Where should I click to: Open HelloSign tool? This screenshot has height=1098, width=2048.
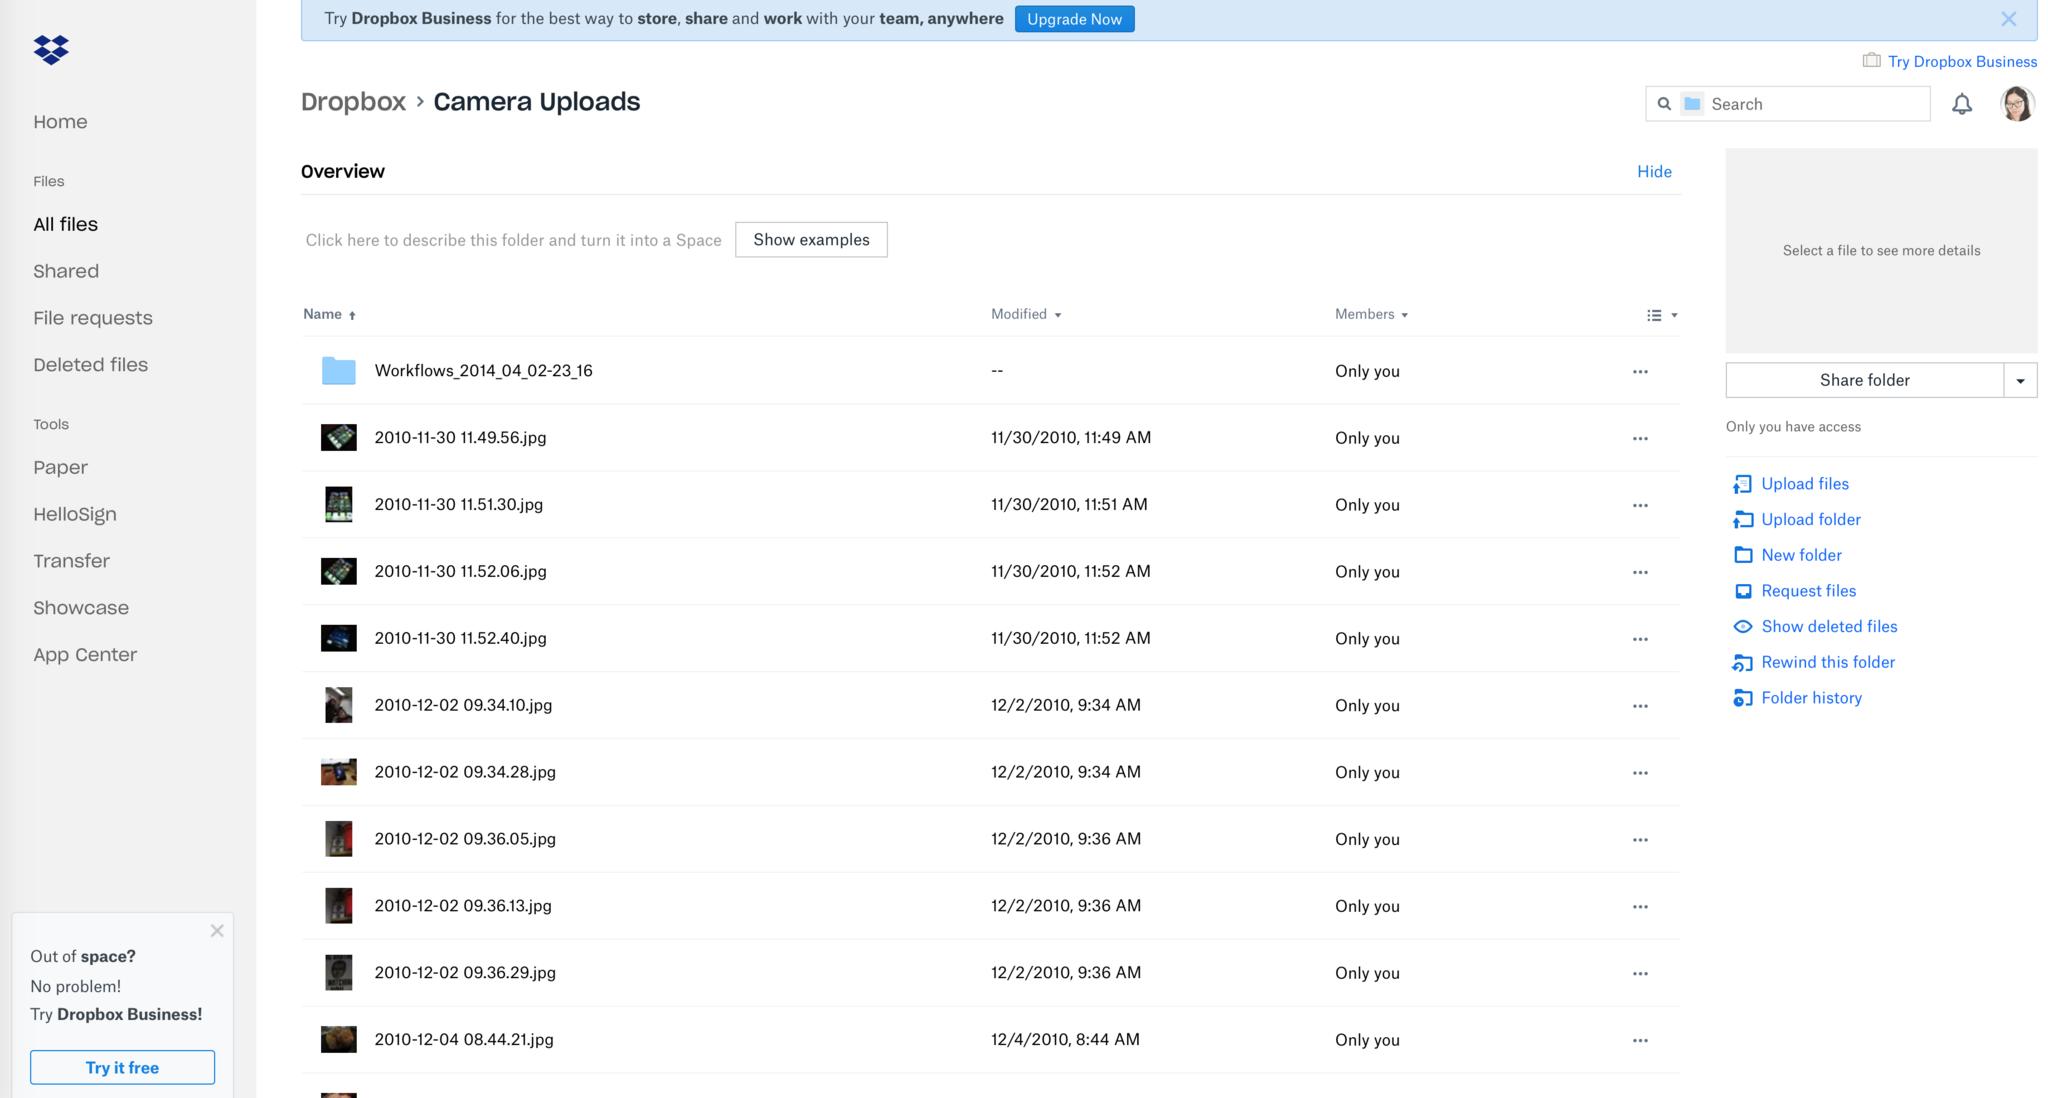tap(75, 514)
